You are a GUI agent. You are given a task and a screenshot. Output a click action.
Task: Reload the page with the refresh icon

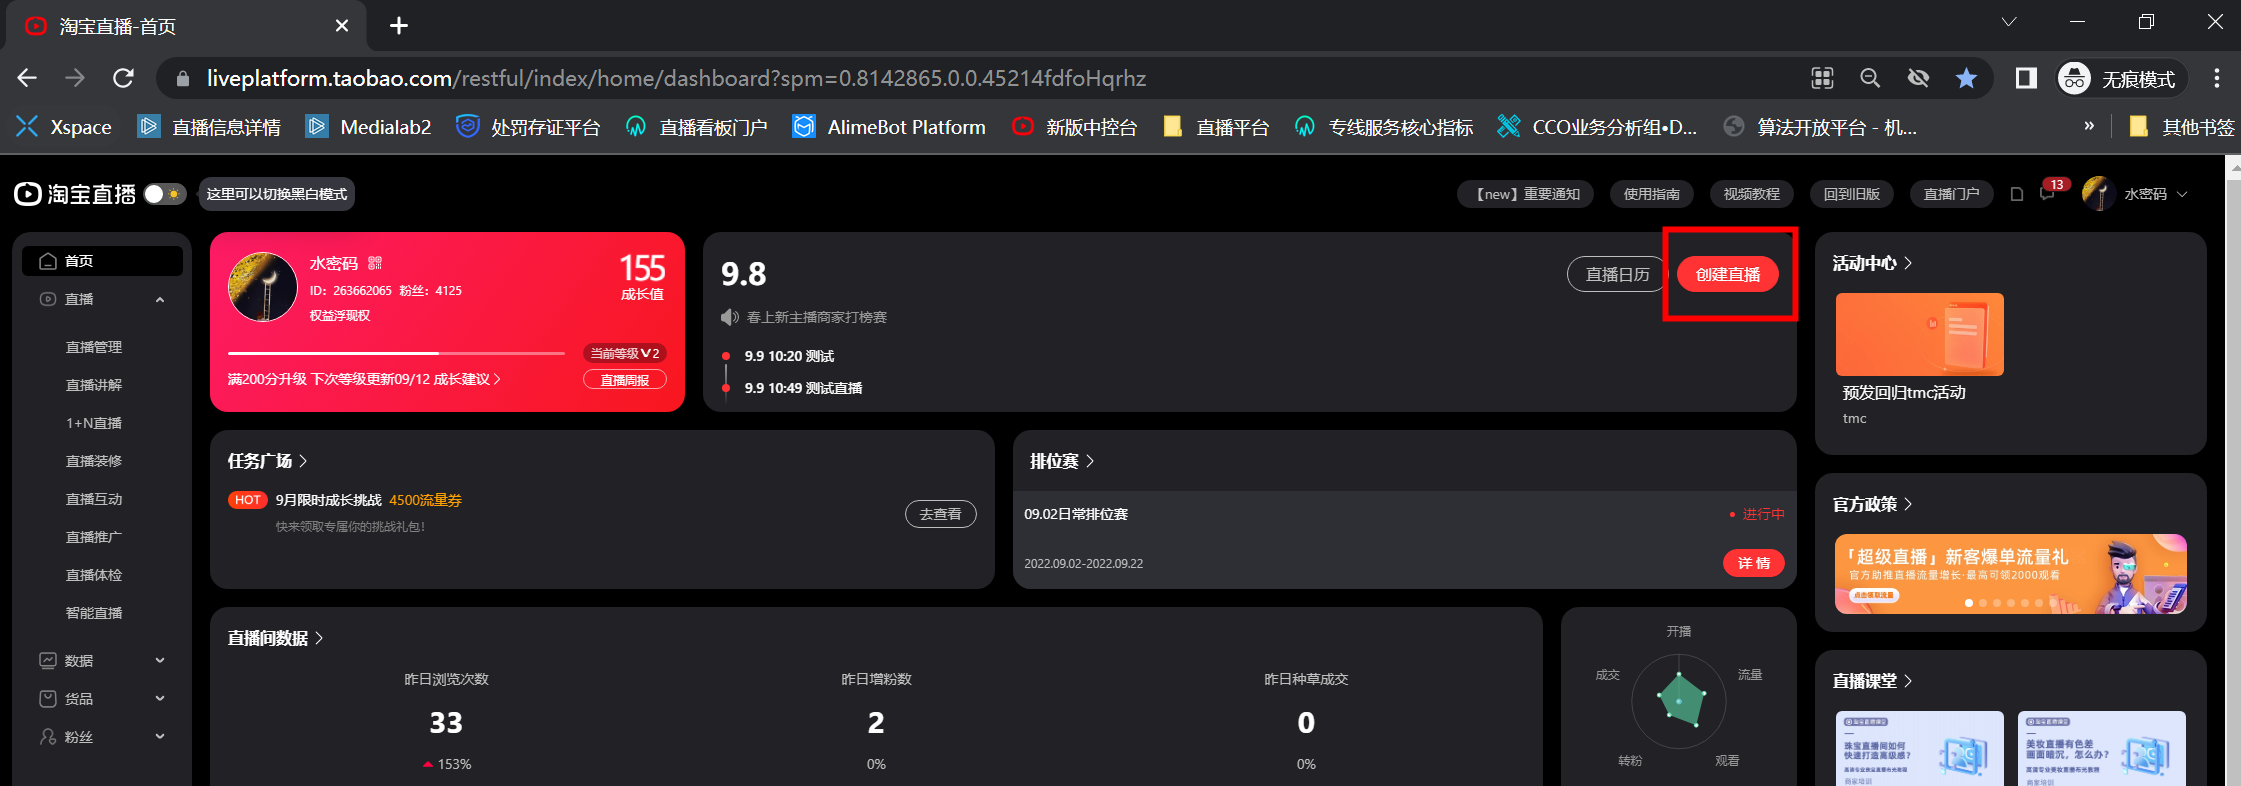pyautogui.click(x=123, y=78)
